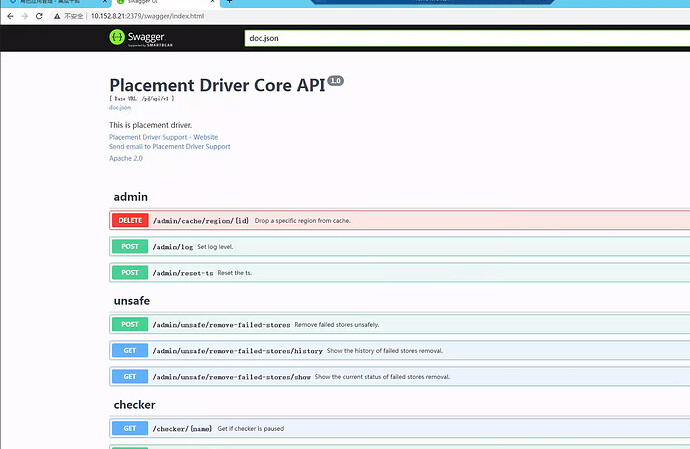Click 'Show the history of failed stores removal.'
690x449 pixels.
coord(385,351)
